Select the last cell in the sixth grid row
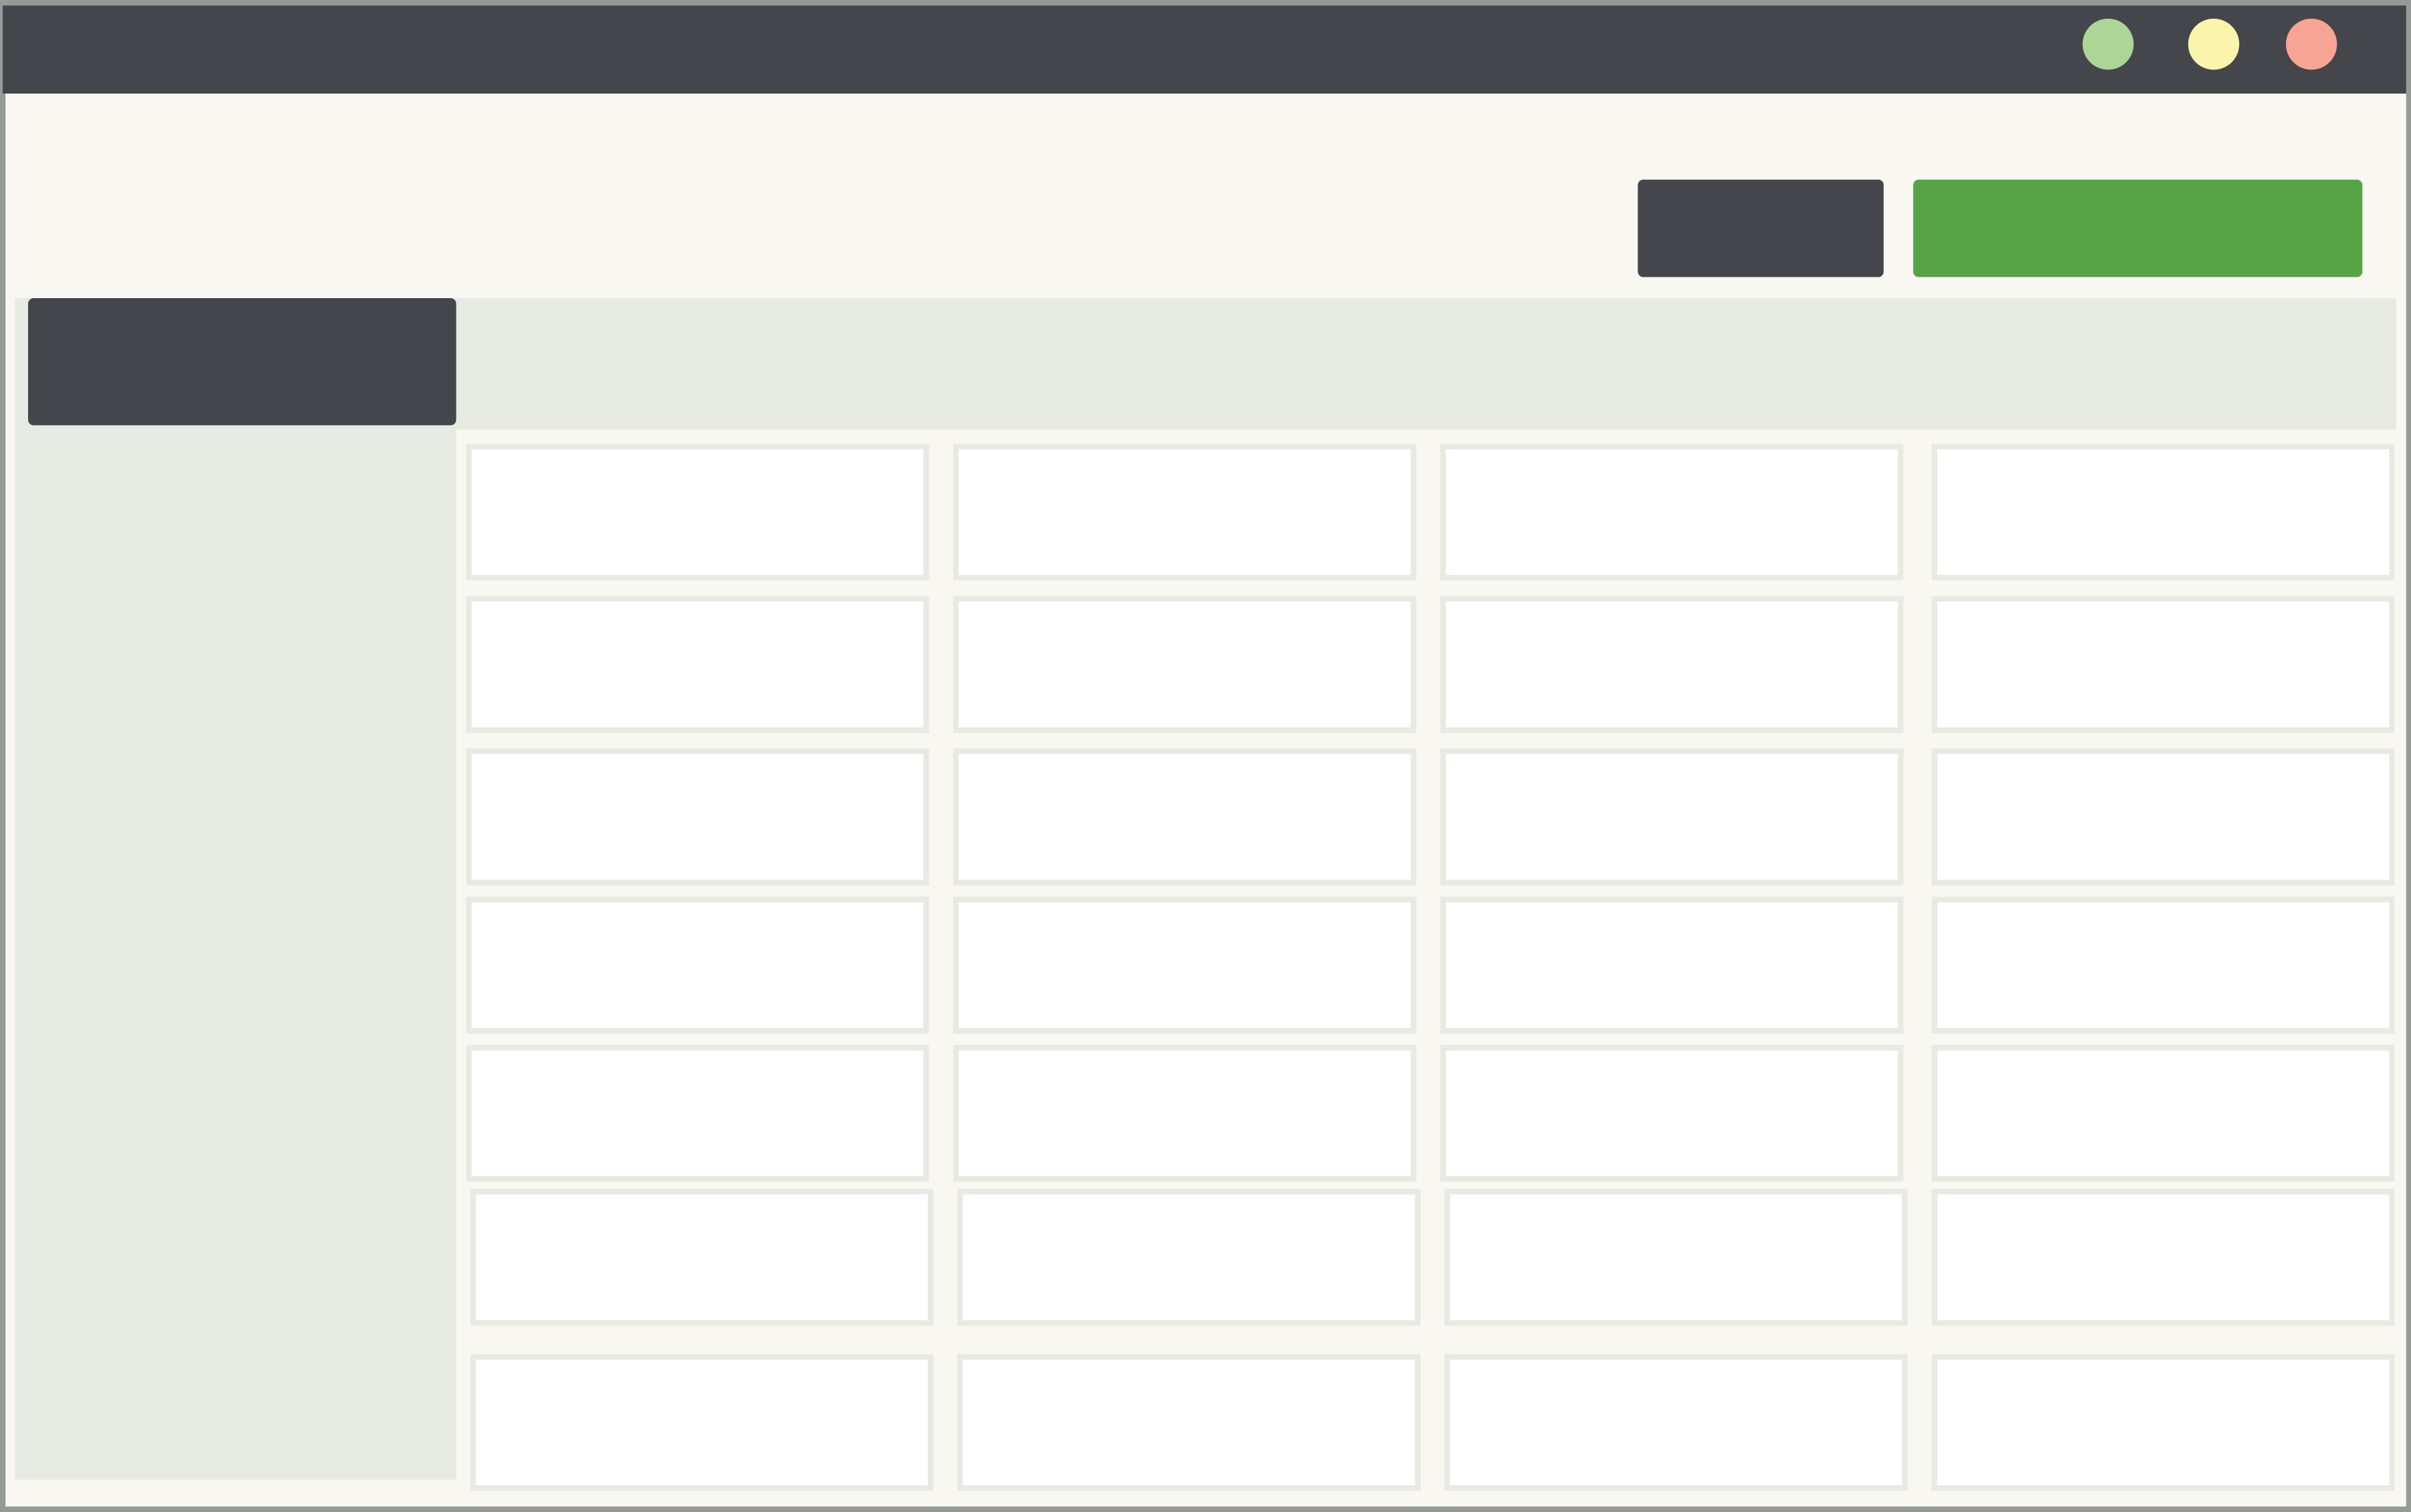 [x=2162, y=1257]
